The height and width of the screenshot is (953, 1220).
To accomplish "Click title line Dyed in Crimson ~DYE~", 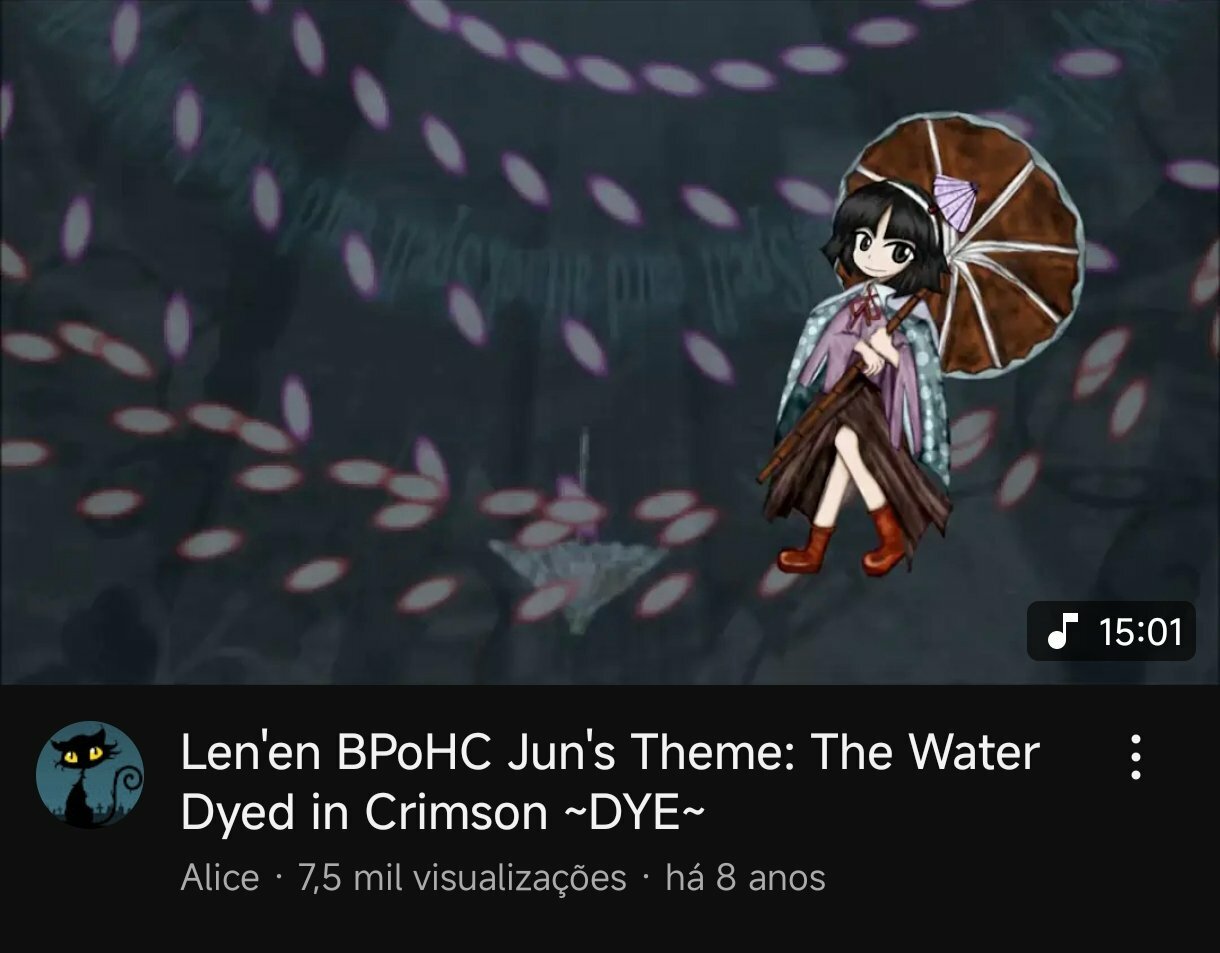I will point(443,813).
